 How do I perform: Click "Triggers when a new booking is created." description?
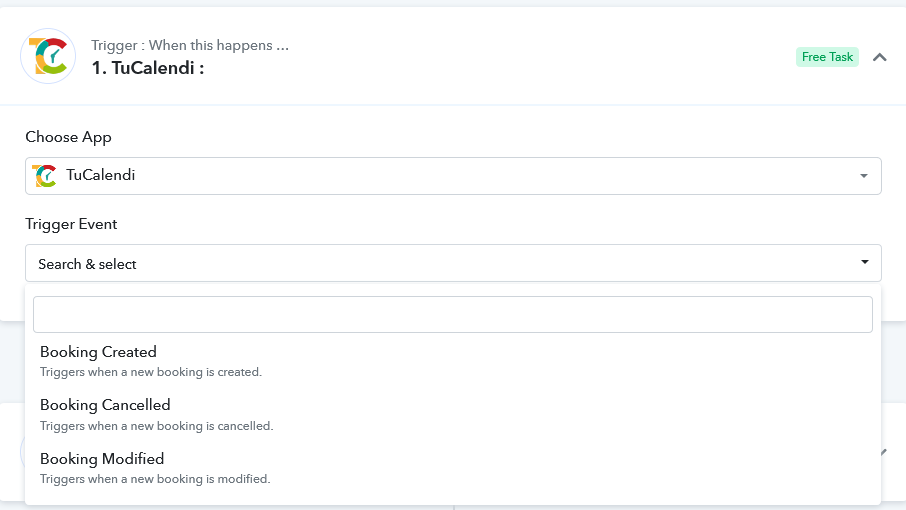tap(151, 372)
